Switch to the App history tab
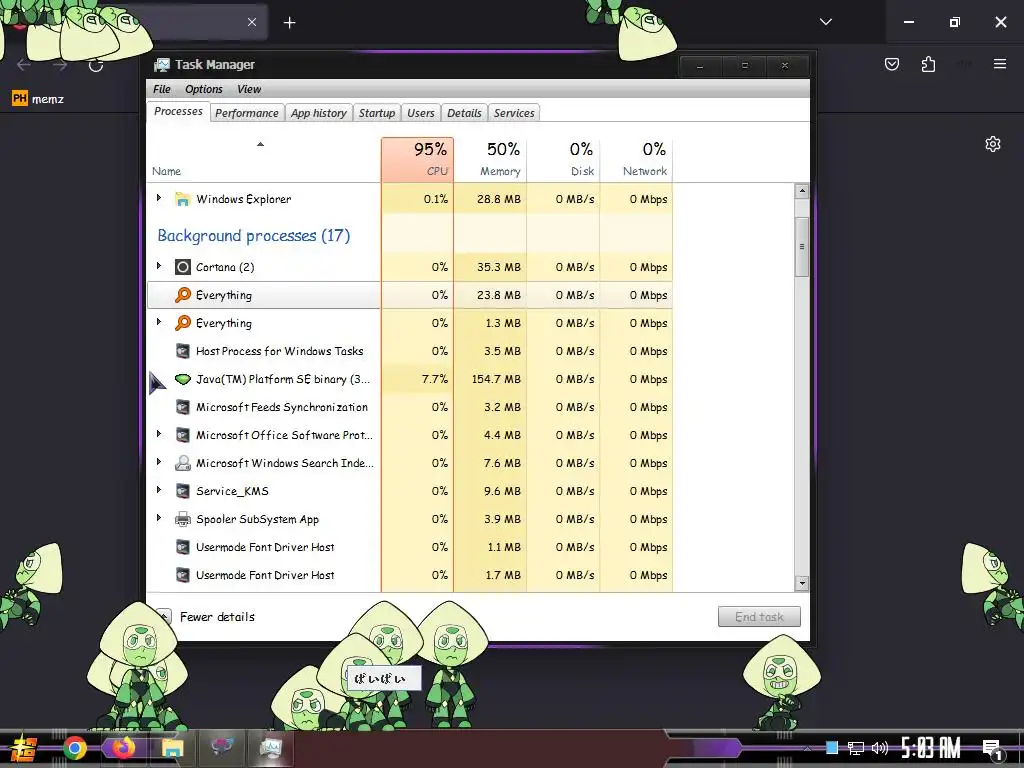Image resolution: width=1024 pixels, height=768 pixels. pyautogui.click(x=319, y=113)
